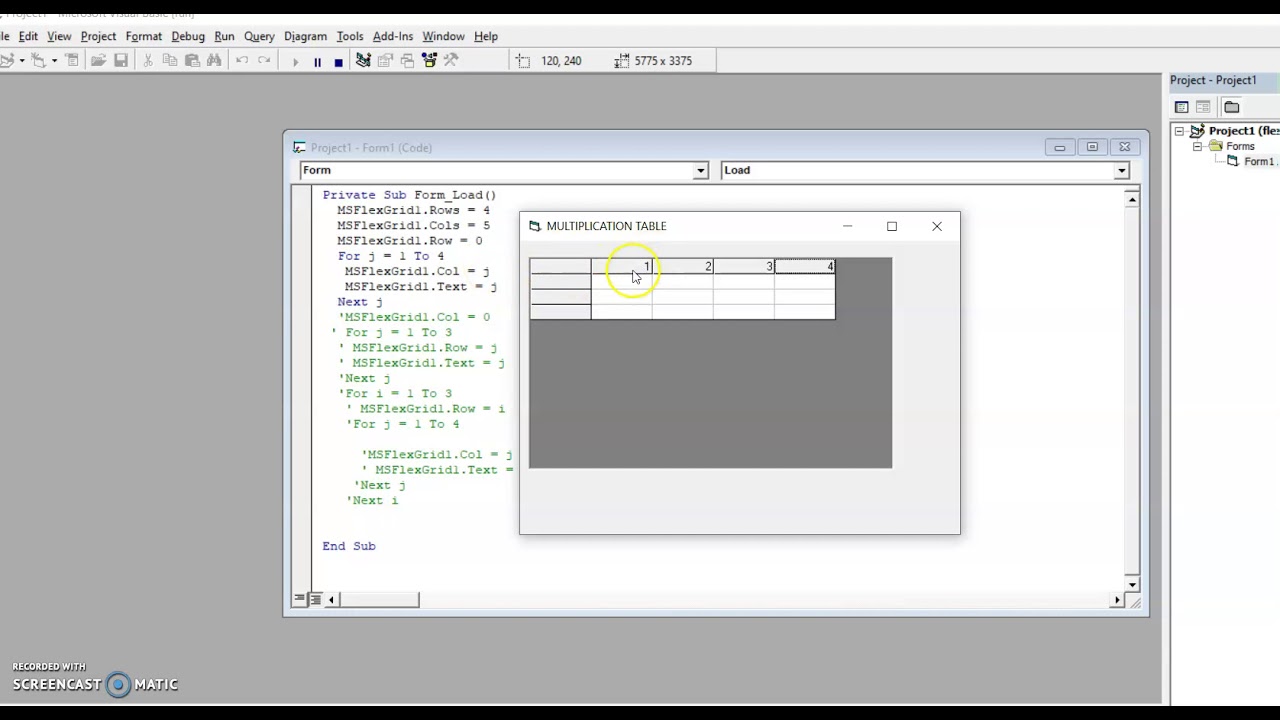1280x720 pixels.
Task: Click grid header cell showing 1
Action: tap(622, 266)
